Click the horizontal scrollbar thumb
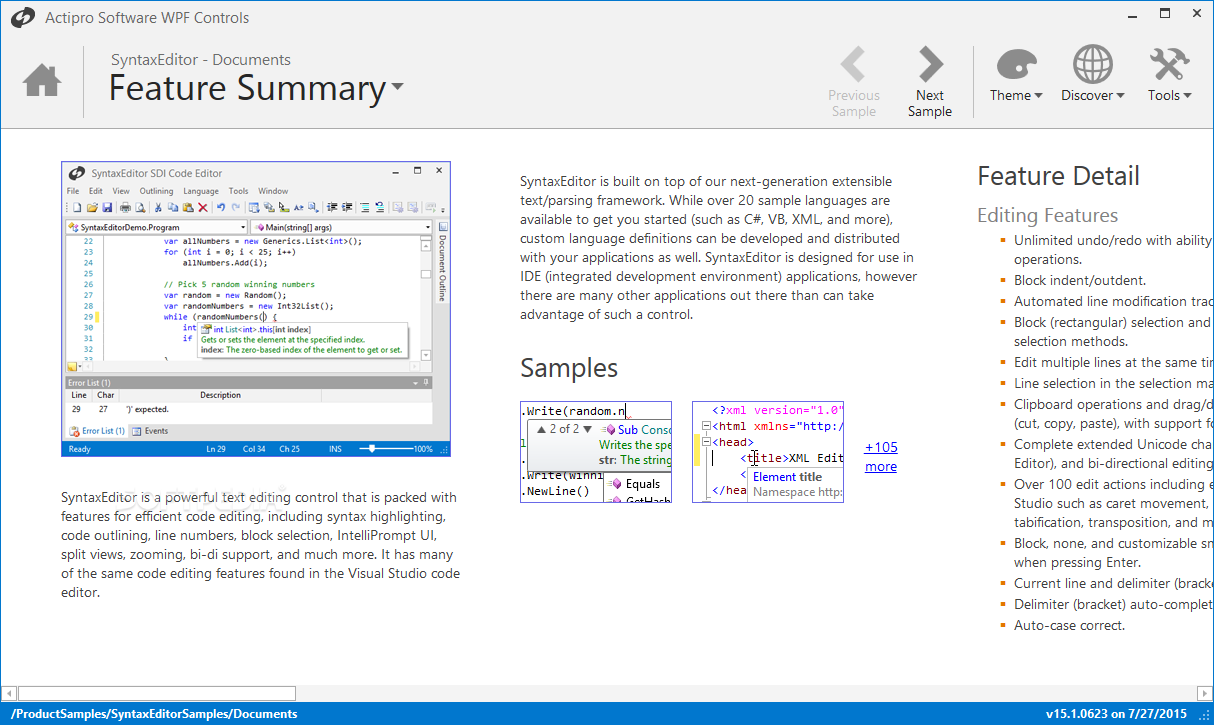 click(157, 693)
